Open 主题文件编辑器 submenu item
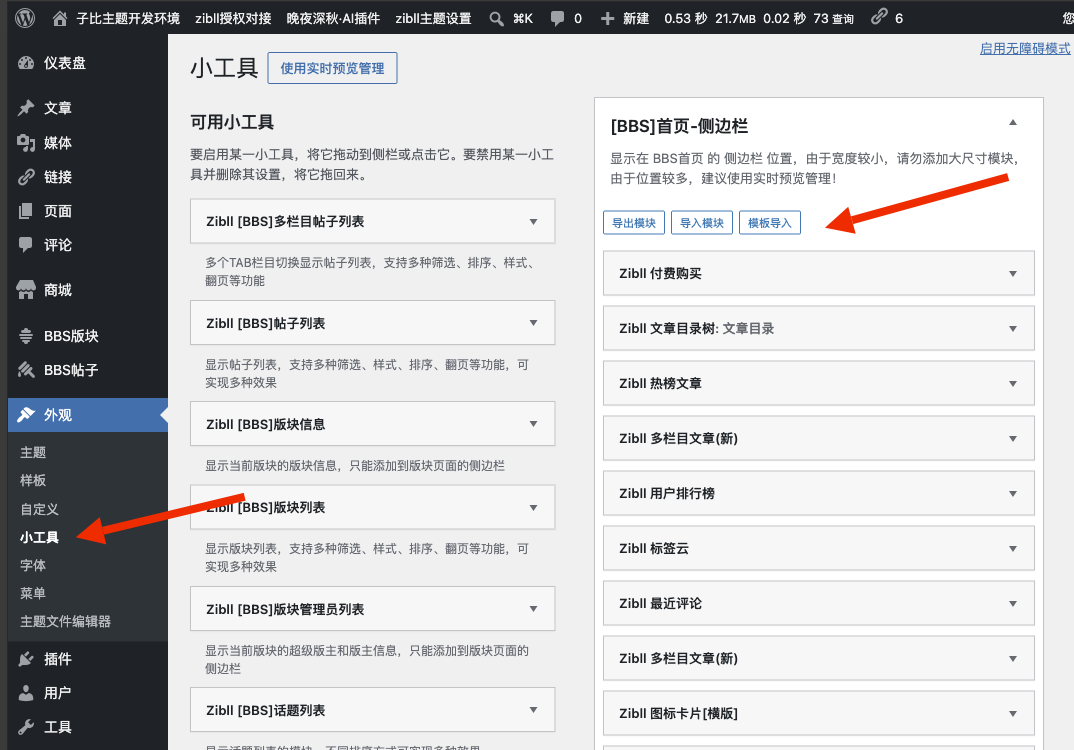This screenshot has height=750, width=1074. coord(65,621)
